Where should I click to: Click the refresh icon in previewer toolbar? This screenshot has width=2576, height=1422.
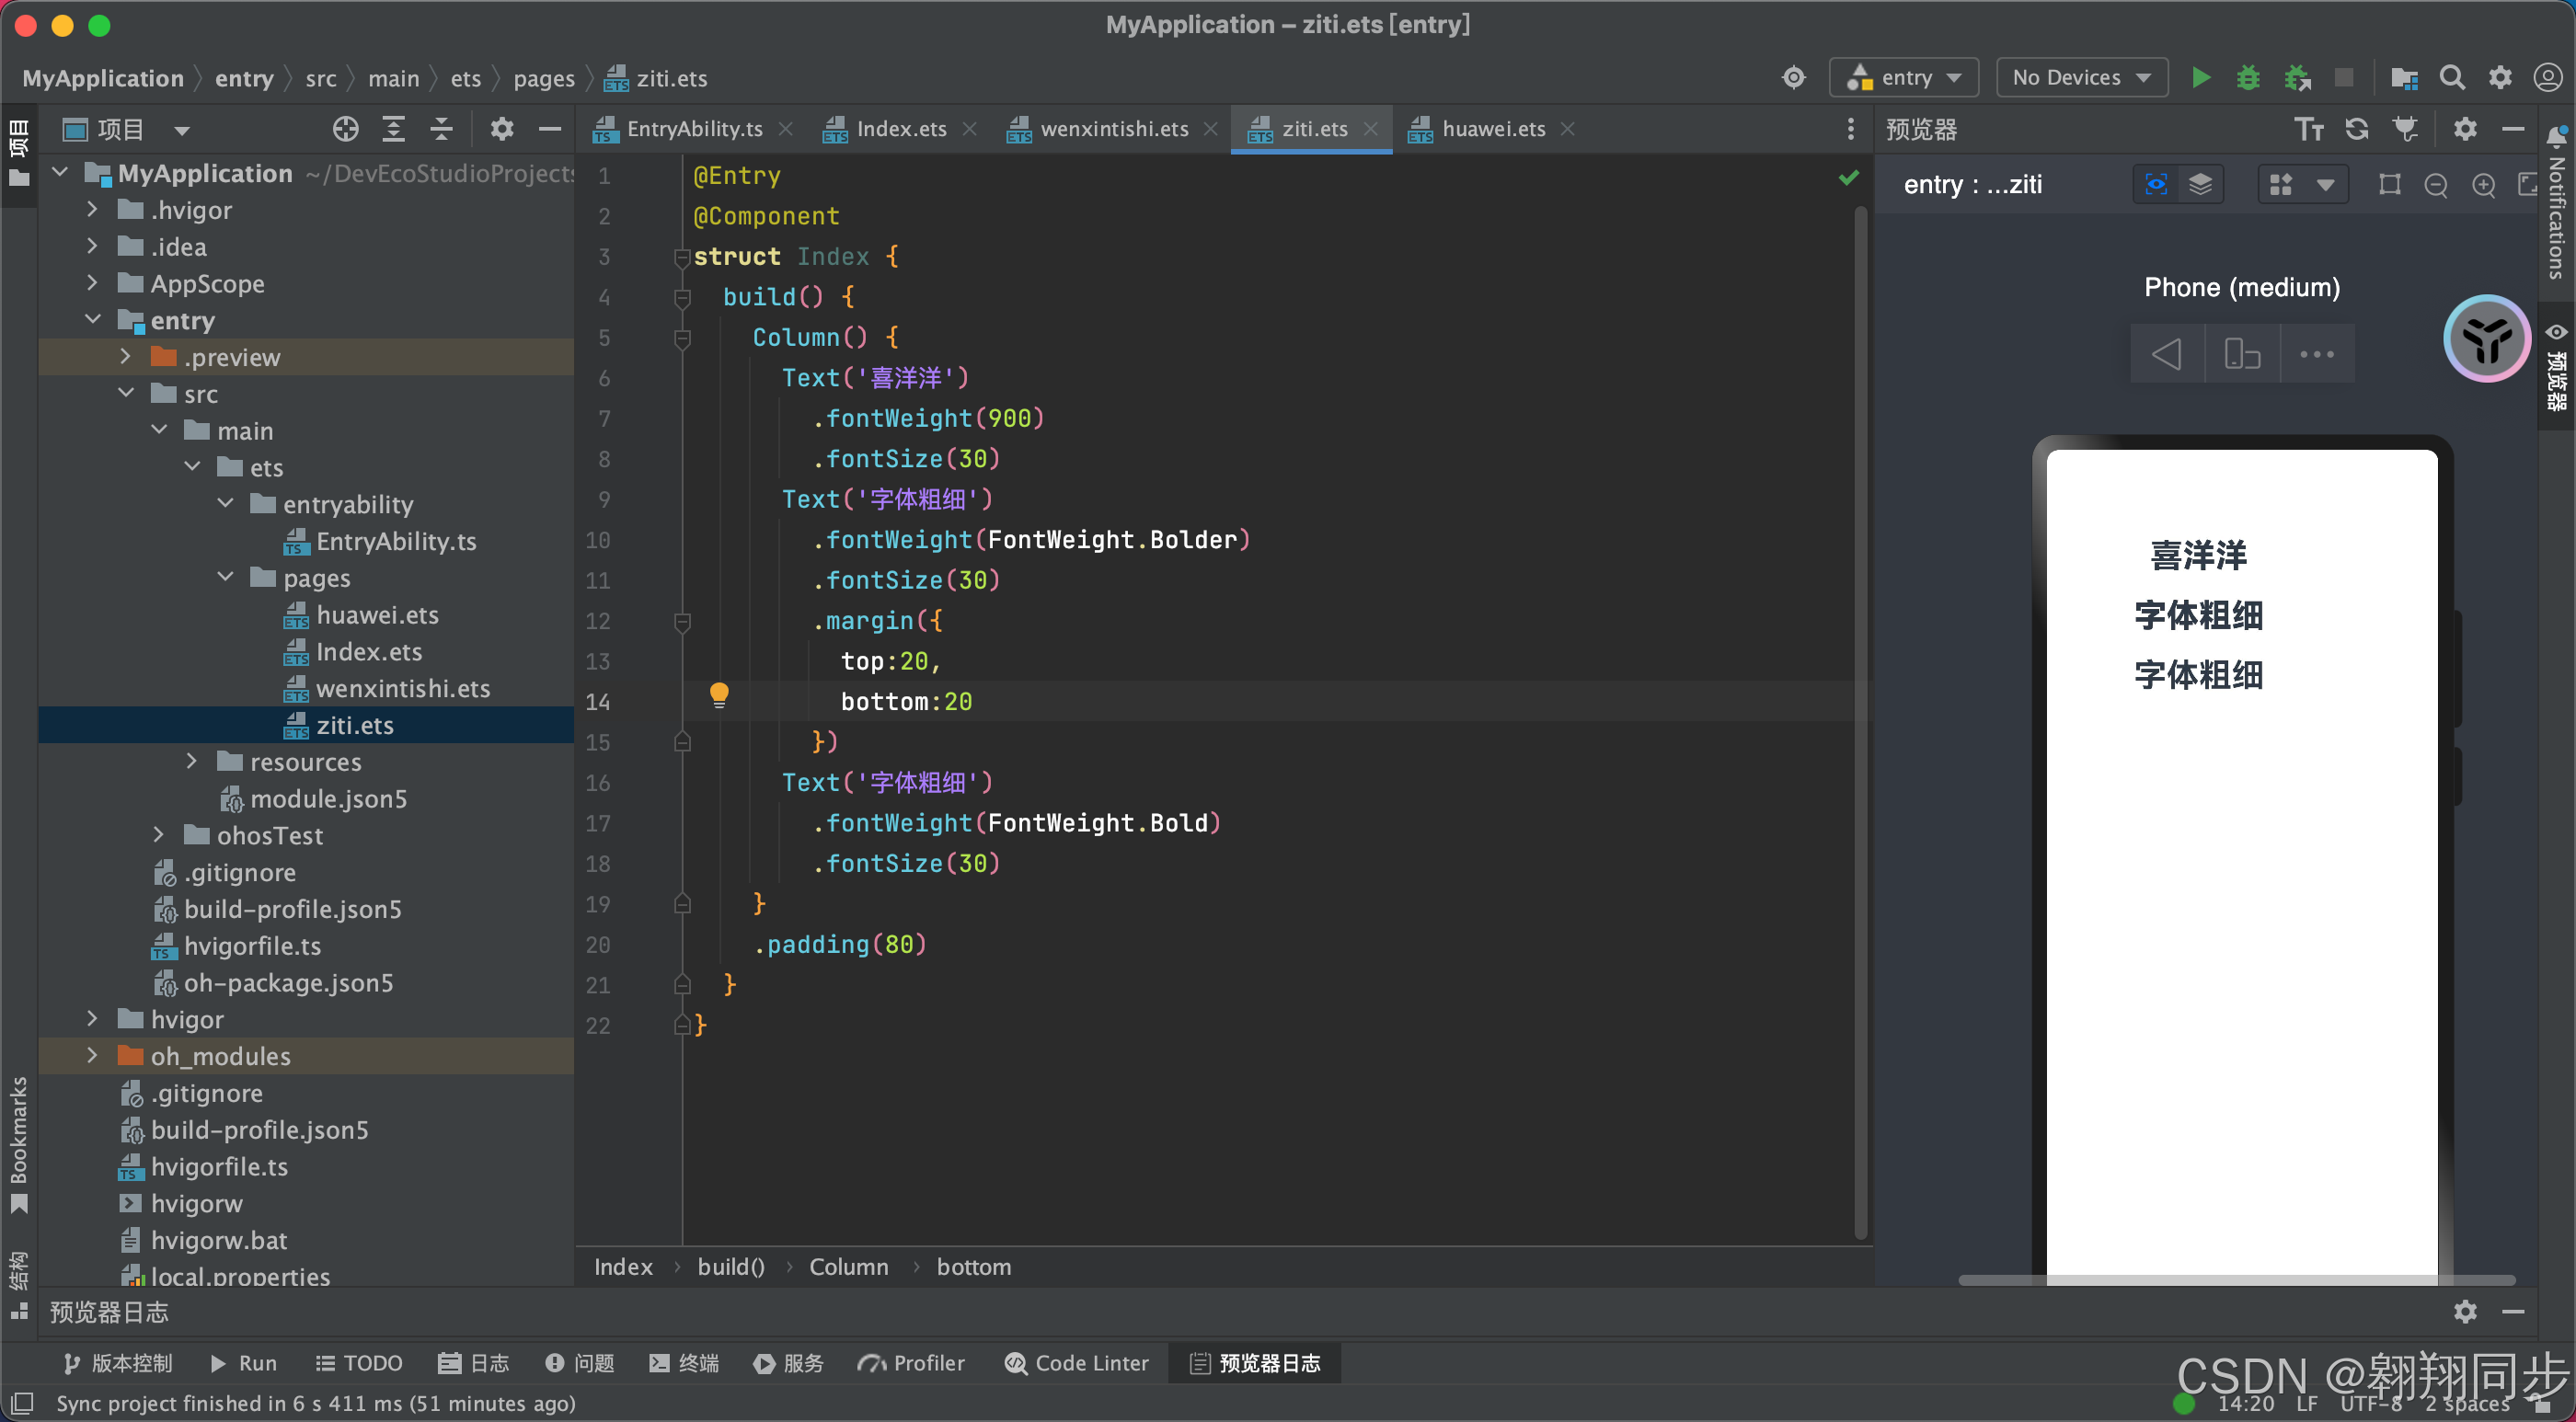2356,129
